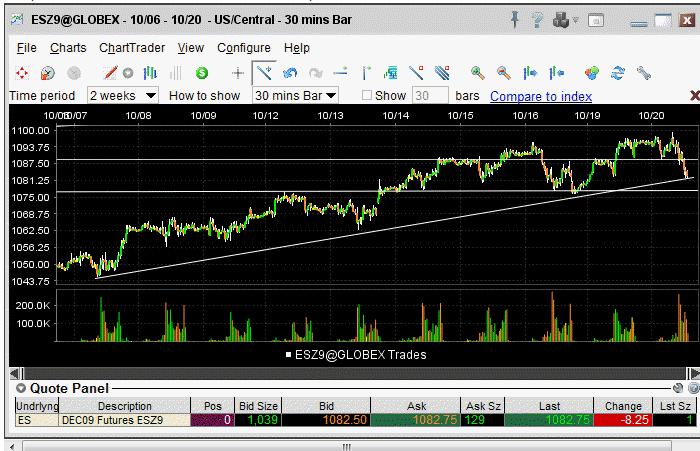The width and height of the screenshot is (700, 451).
Task: Open chart settings with the wrench icon
Action: point(644,73)
